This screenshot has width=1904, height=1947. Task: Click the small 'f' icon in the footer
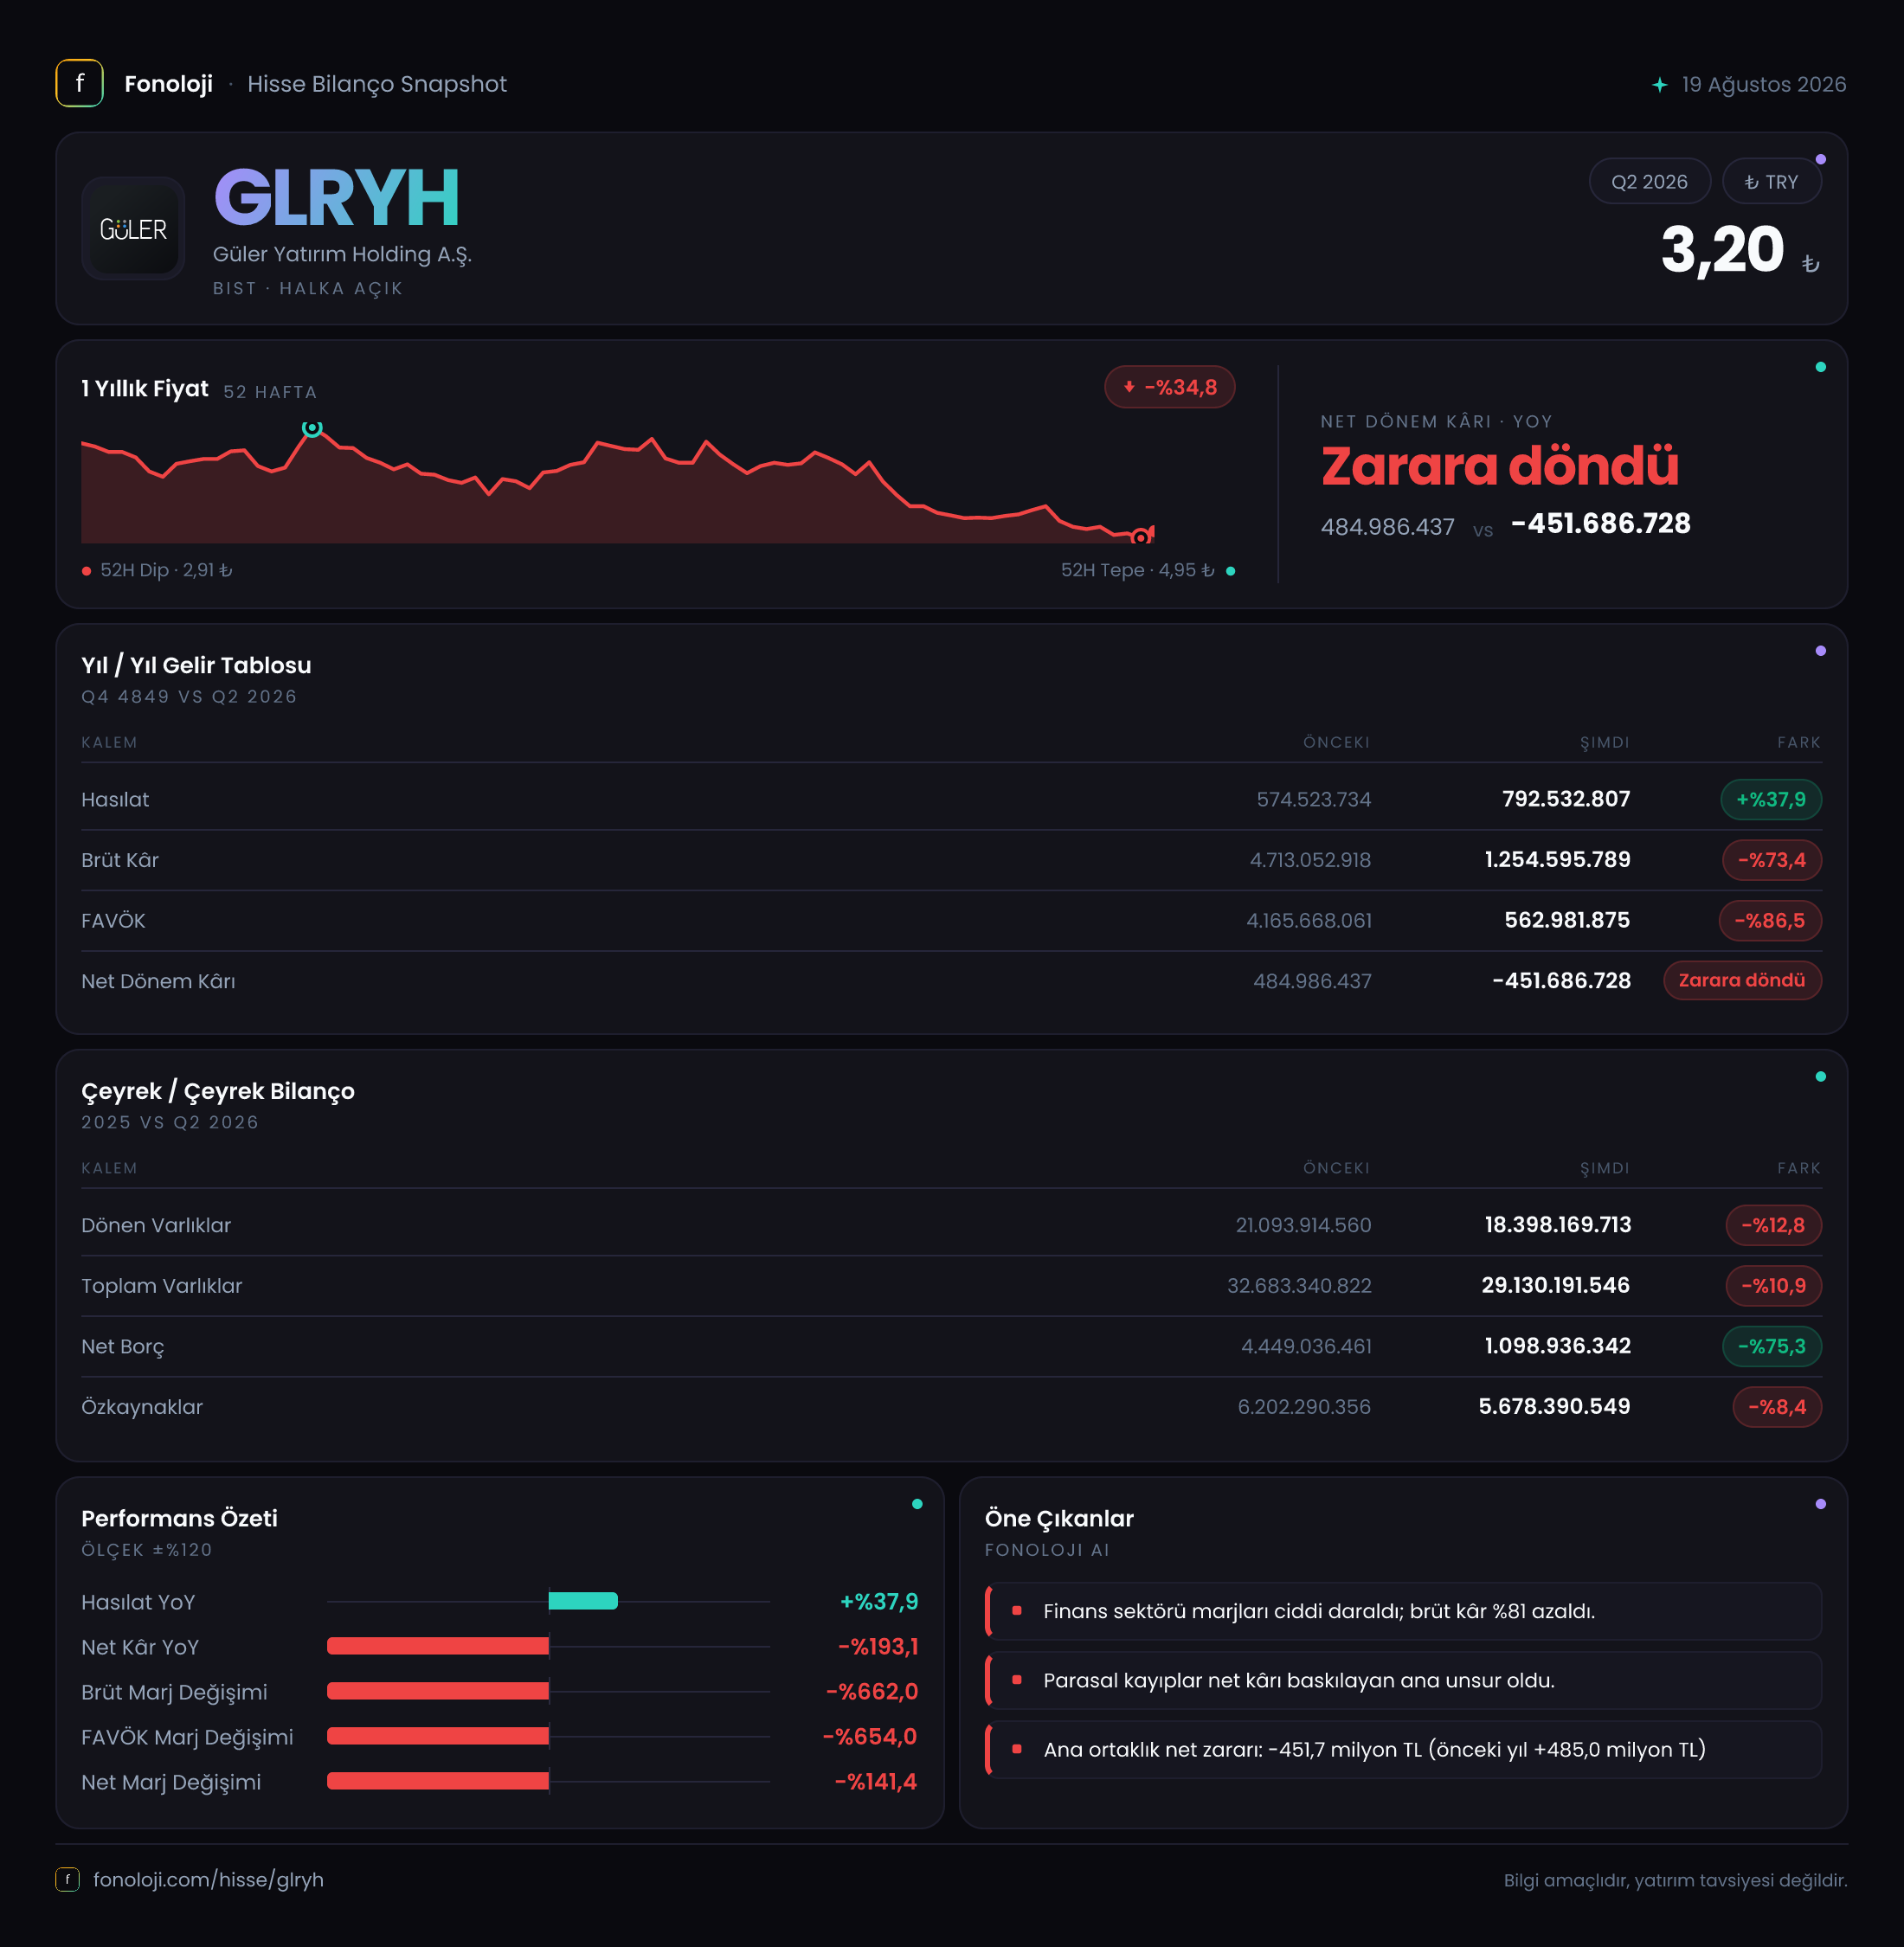click(67, 1879)
